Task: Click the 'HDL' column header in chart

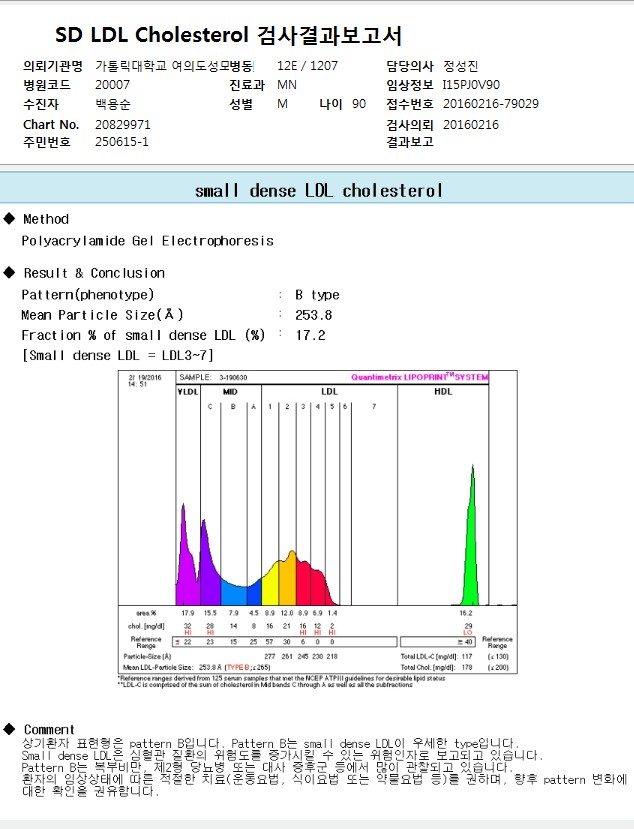Action: 443,392
